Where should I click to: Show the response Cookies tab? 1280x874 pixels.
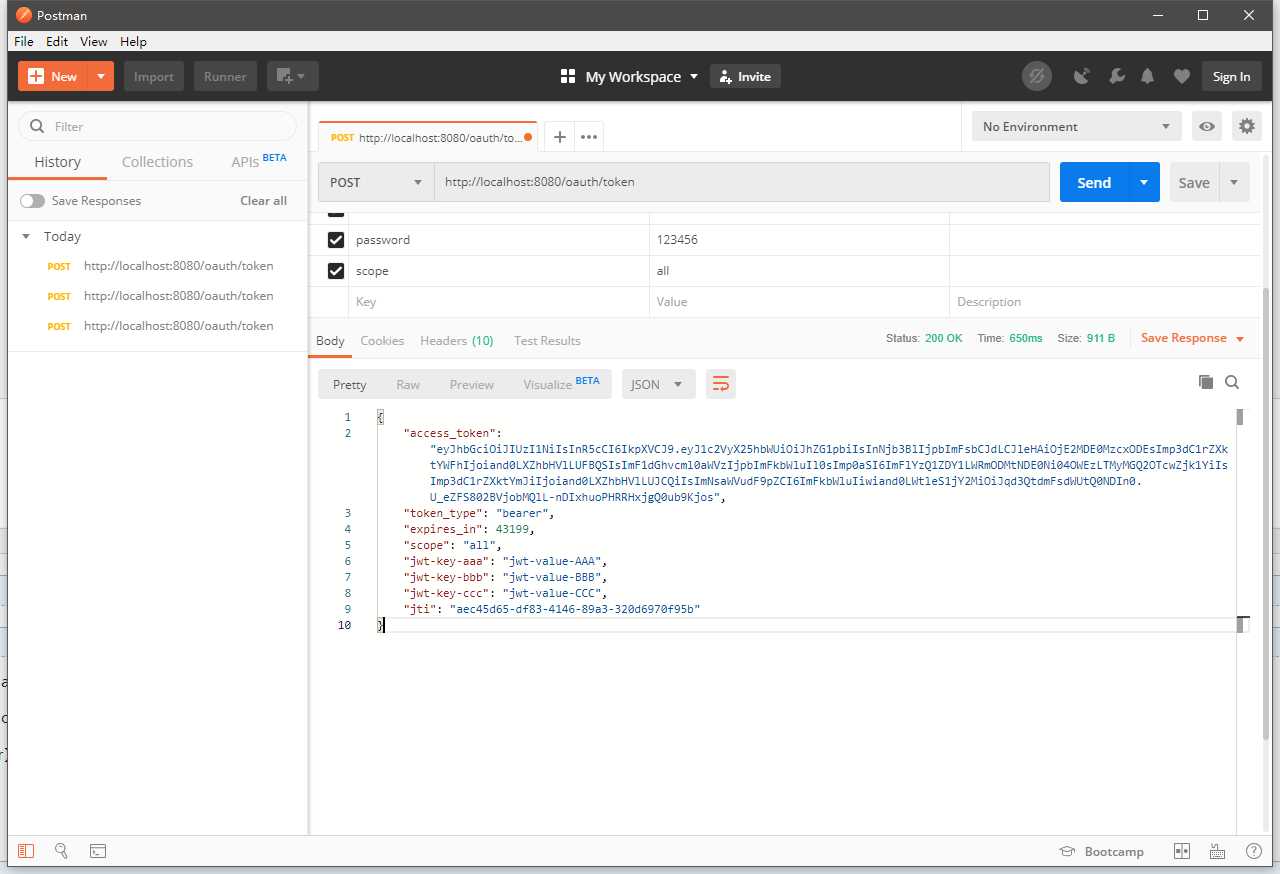[382, 341]
